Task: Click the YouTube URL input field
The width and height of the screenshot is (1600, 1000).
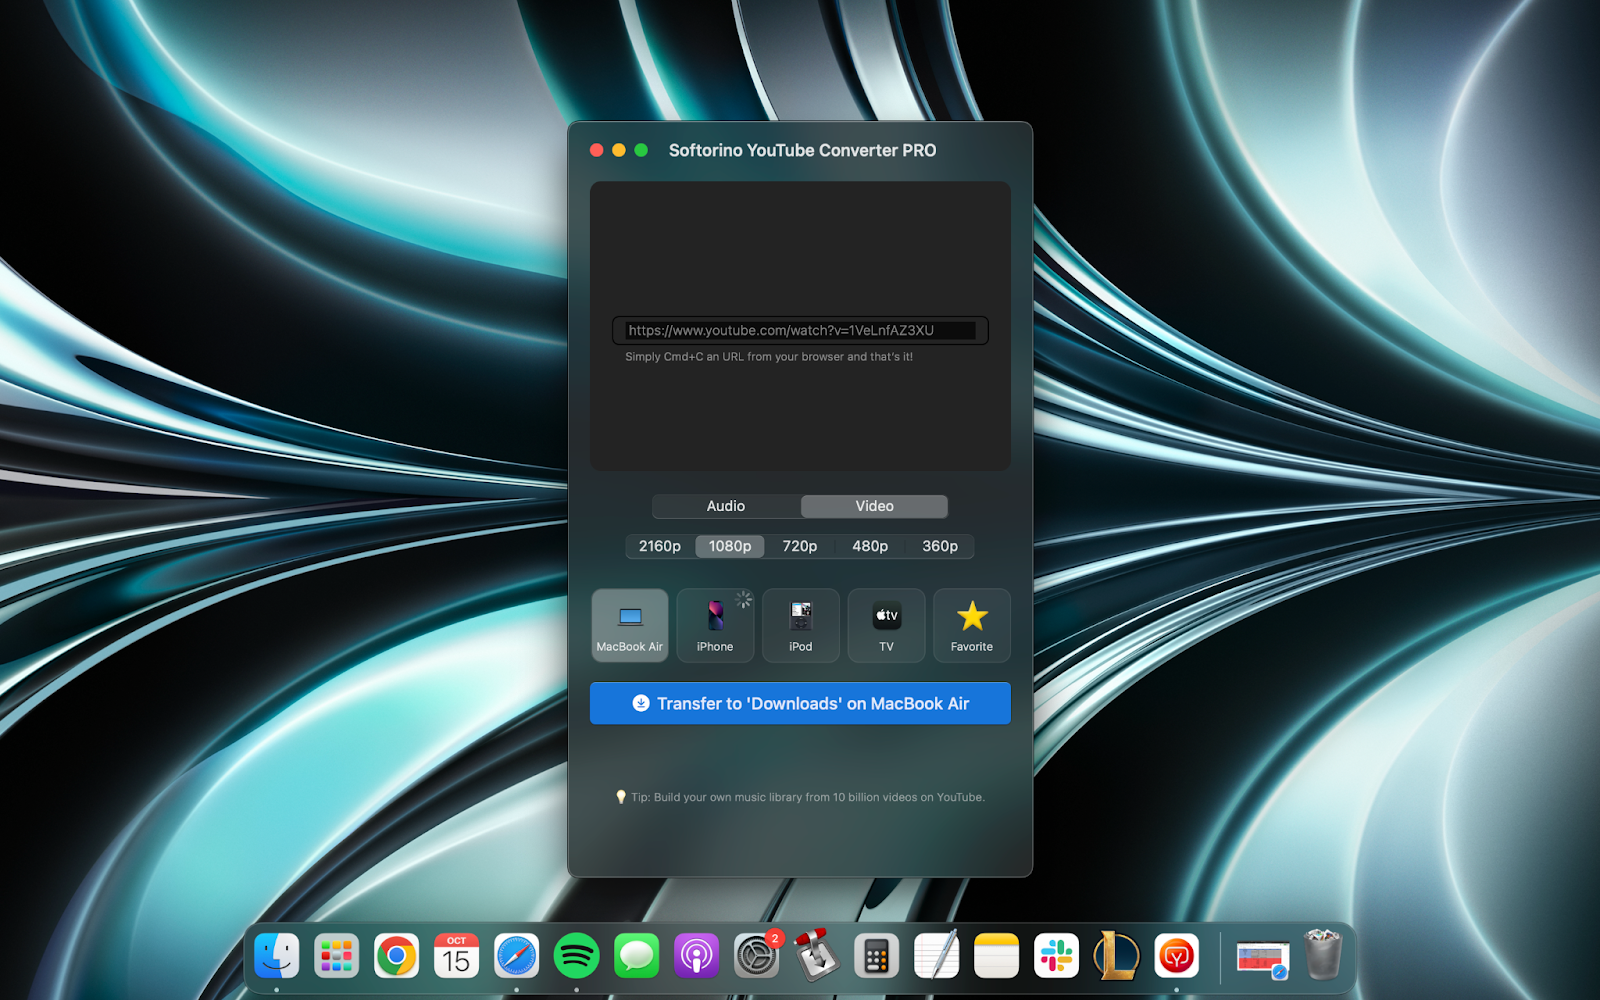Action: pyautogui.click(x=800, y=330)
